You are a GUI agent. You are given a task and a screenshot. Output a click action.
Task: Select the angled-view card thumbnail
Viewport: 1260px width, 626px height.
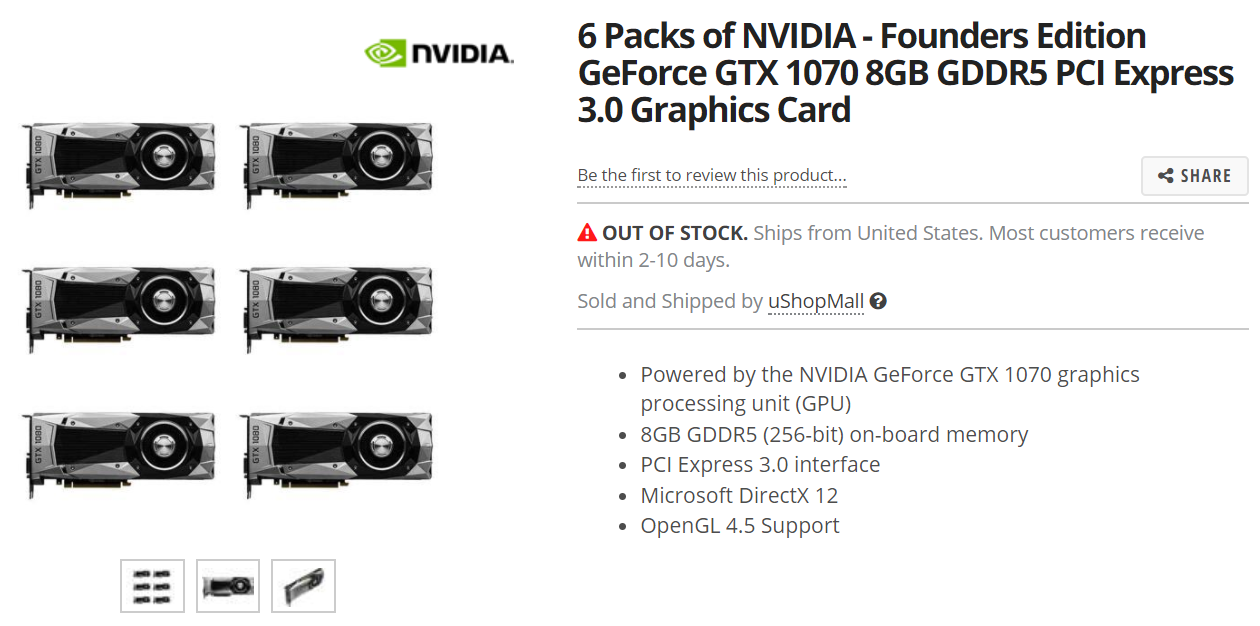(x=303, y=586)
